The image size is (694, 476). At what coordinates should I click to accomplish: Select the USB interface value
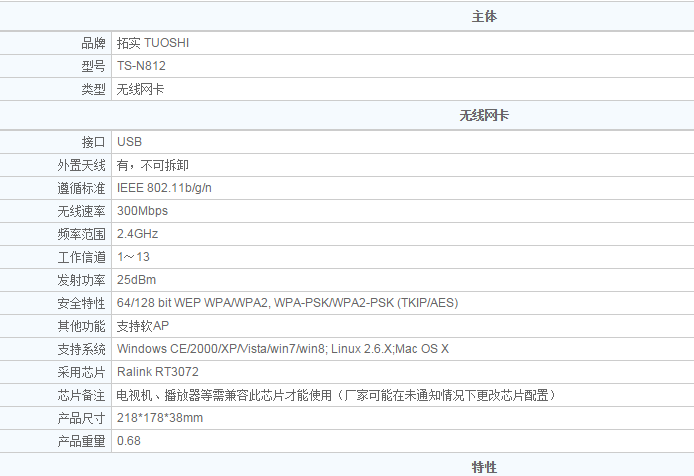click(129, 142)
